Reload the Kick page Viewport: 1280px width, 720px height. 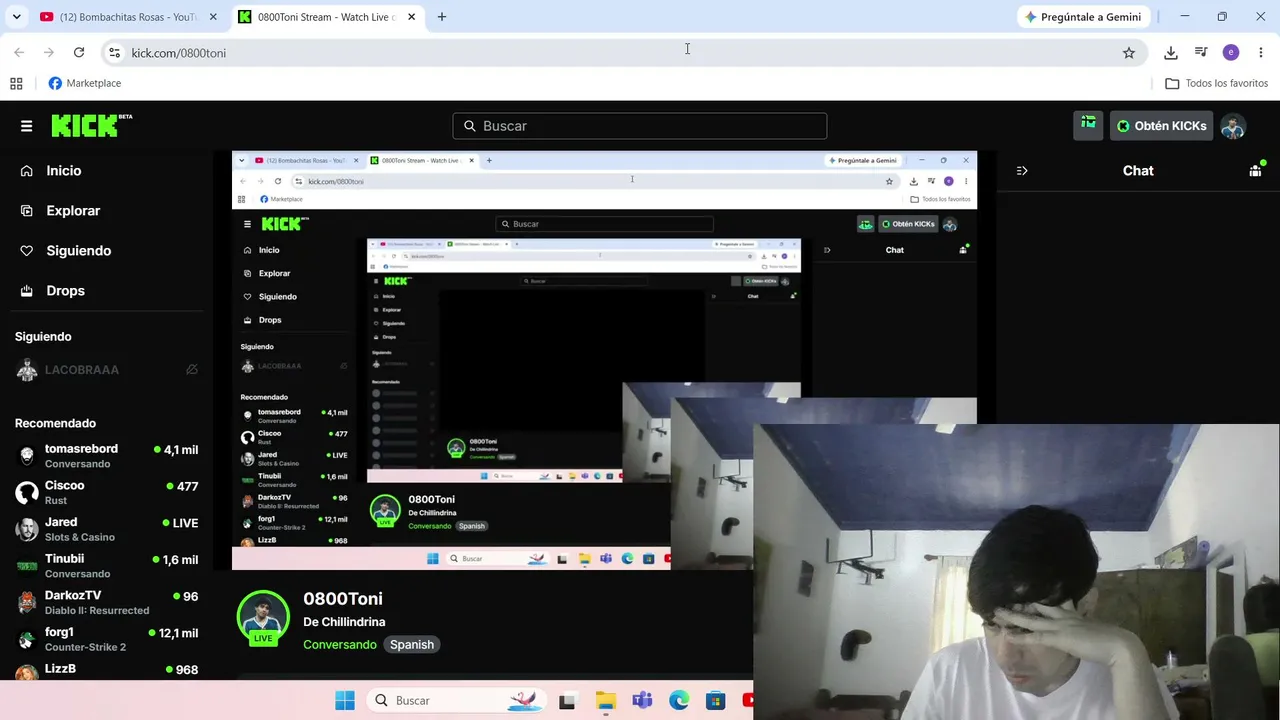79,53
